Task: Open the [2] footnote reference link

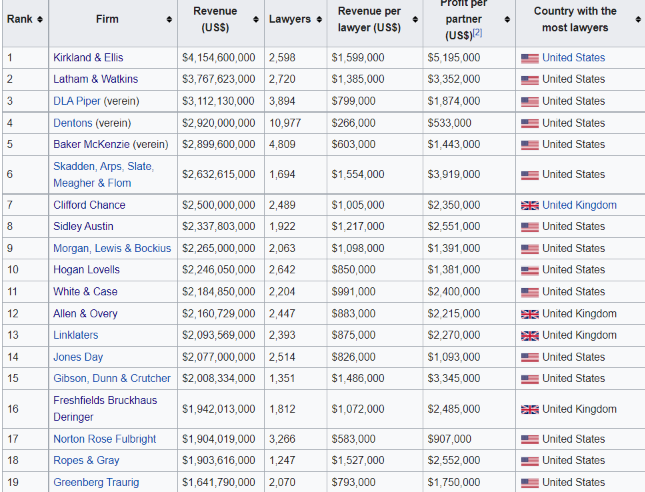Action: pyautogui.click(x=477, y=32)
